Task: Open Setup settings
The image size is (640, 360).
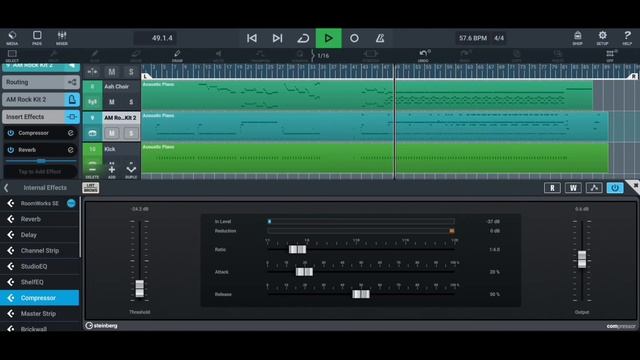Action: (x=602, y=38)
